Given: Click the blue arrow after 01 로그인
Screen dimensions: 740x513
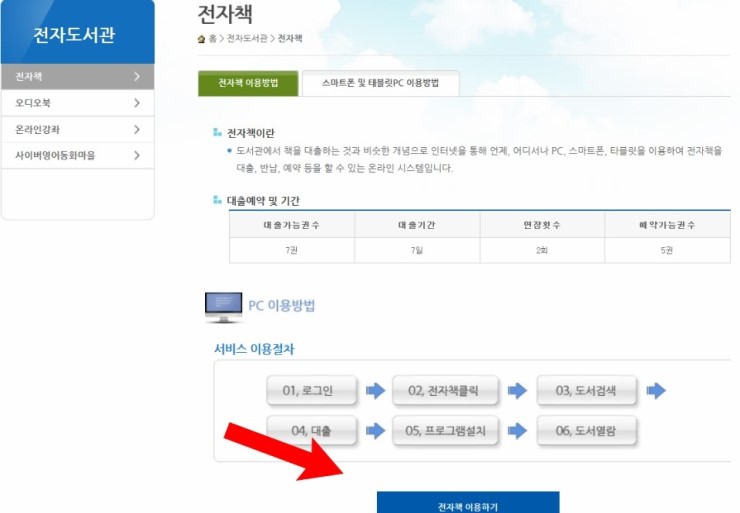Looking at the screenshot, I should 375,391.
